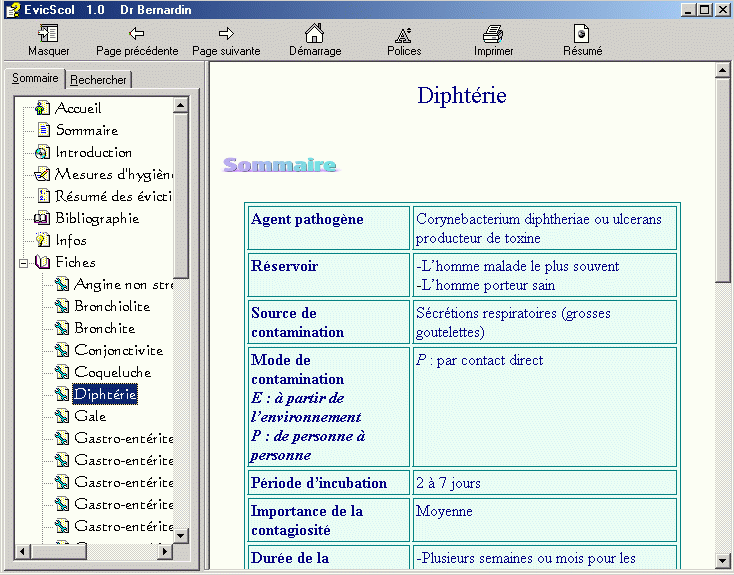Open the Démarrage home icon
Viewport: 734px width, 575px height.
(x=315, y=33)
